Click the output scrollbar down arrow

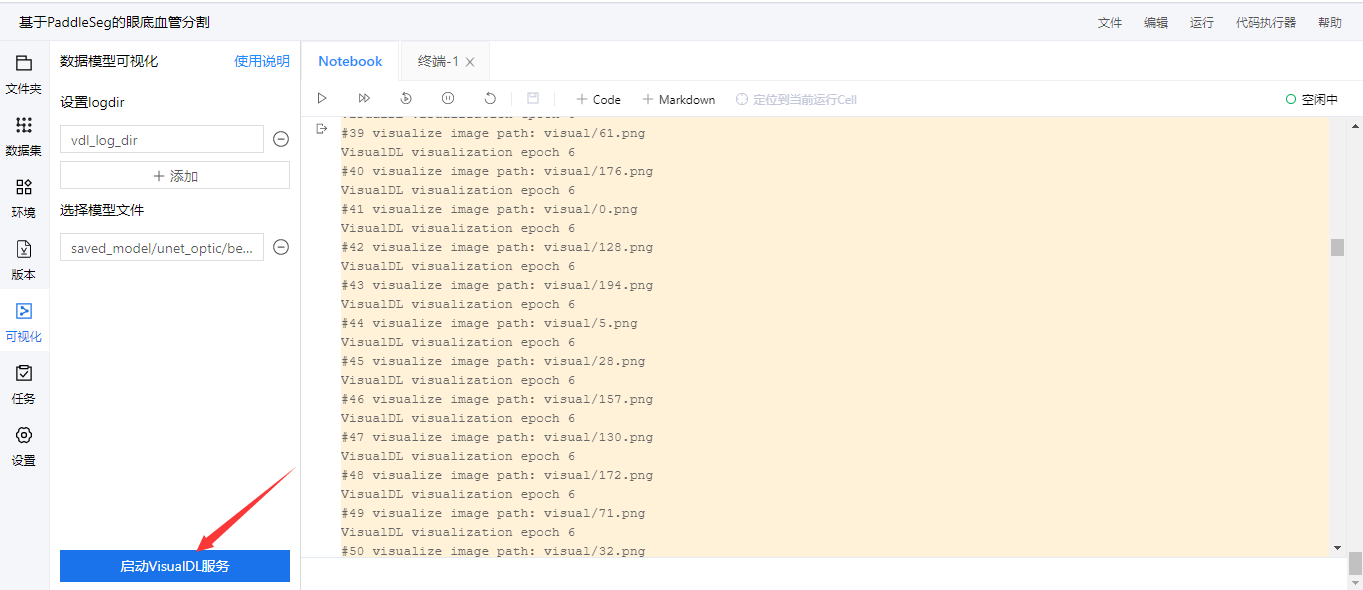(1337, 548)
